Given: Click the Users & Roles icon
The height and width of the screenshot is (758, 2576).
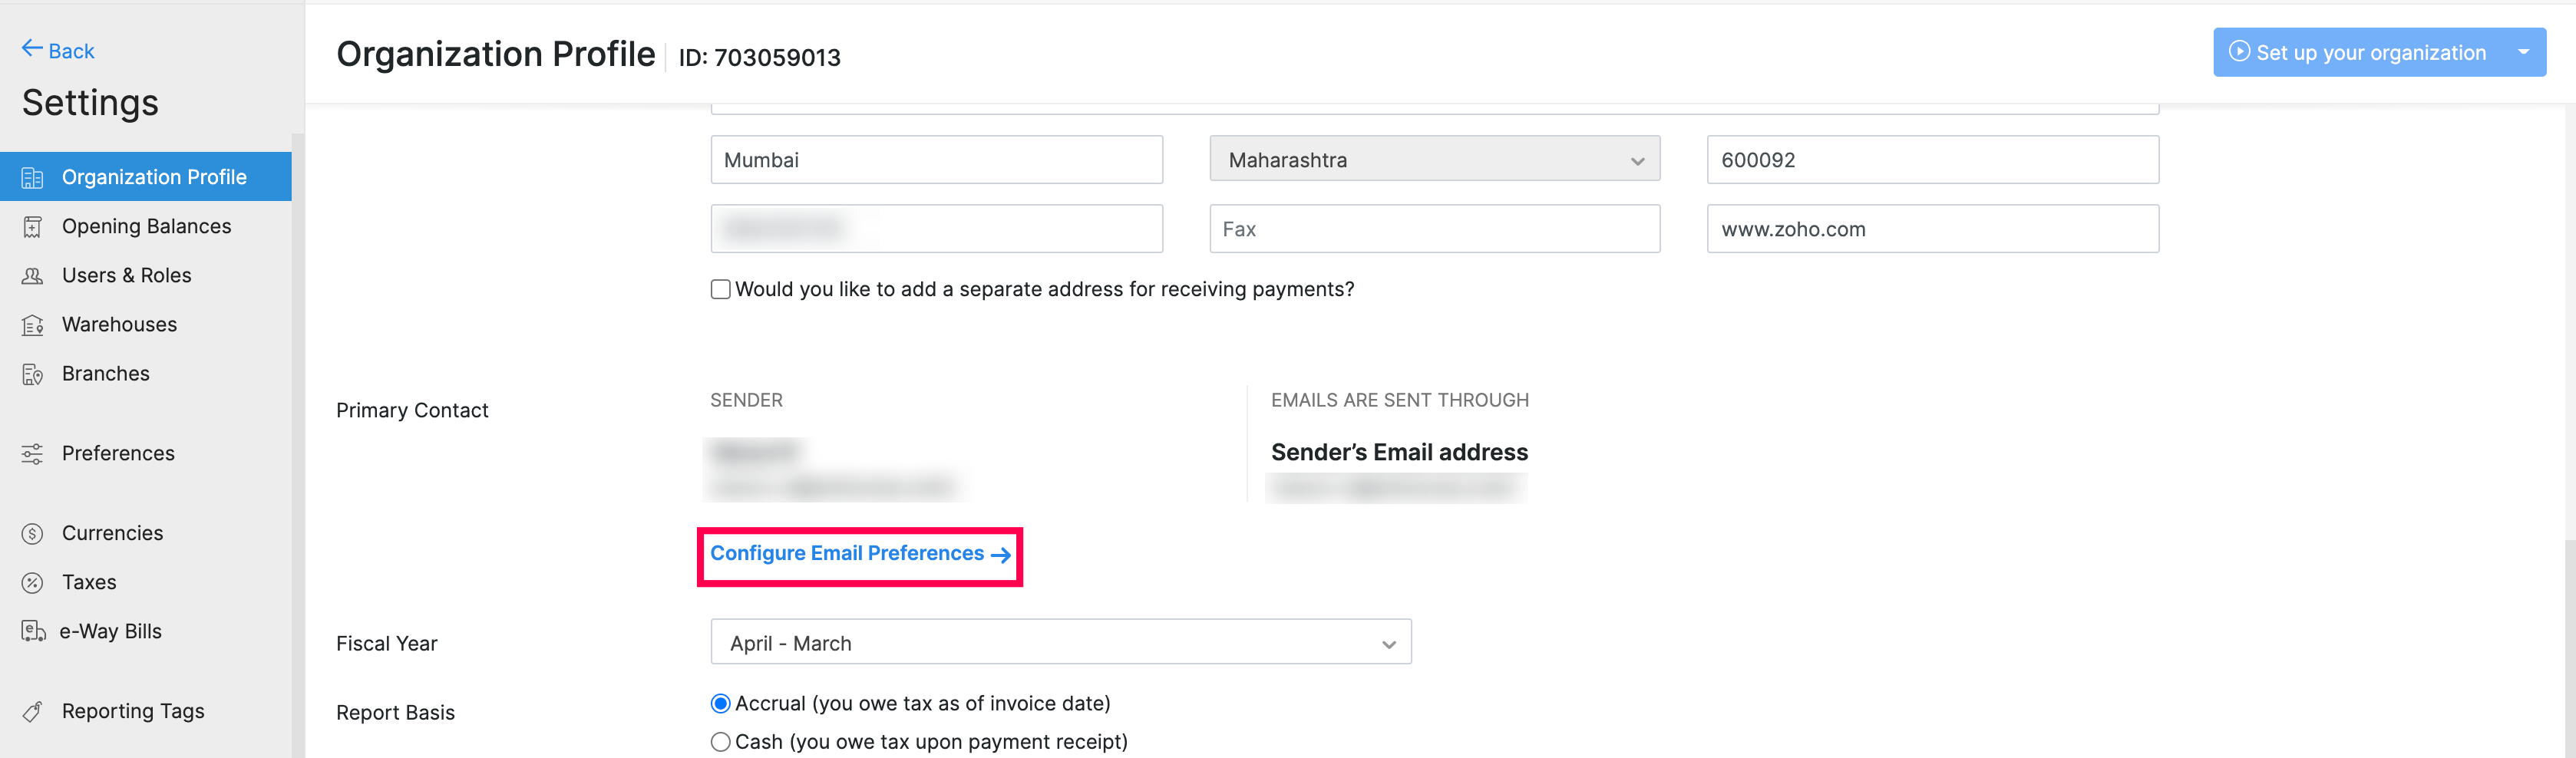Looking at the screenshot, I should [32, 276].
